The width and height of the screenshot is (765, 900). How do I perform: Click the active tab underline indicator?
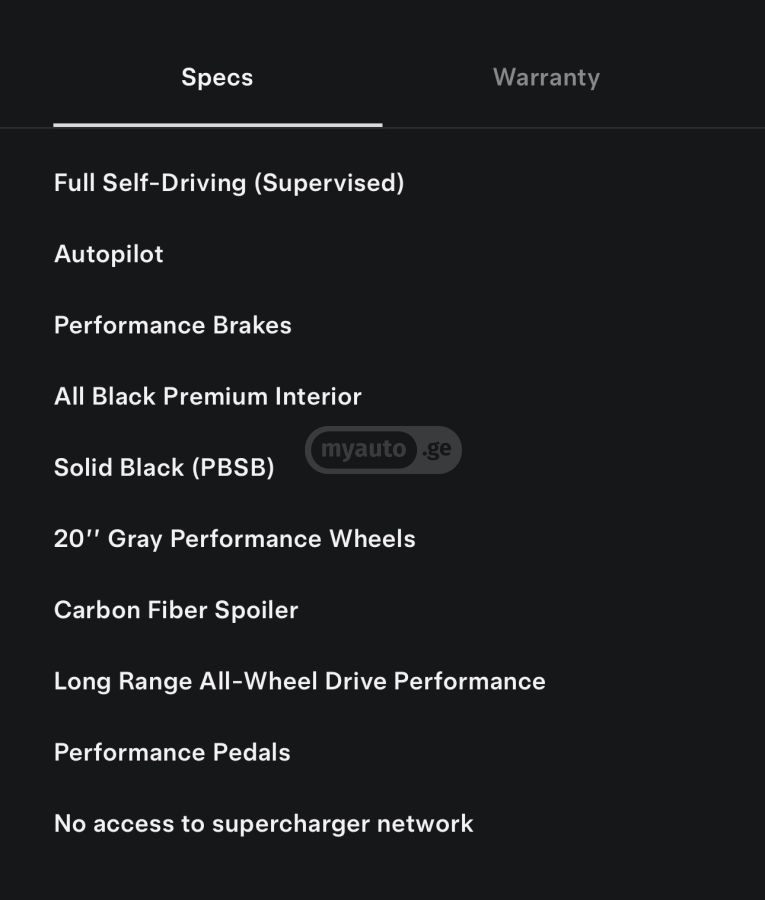[x=217, y=124]
